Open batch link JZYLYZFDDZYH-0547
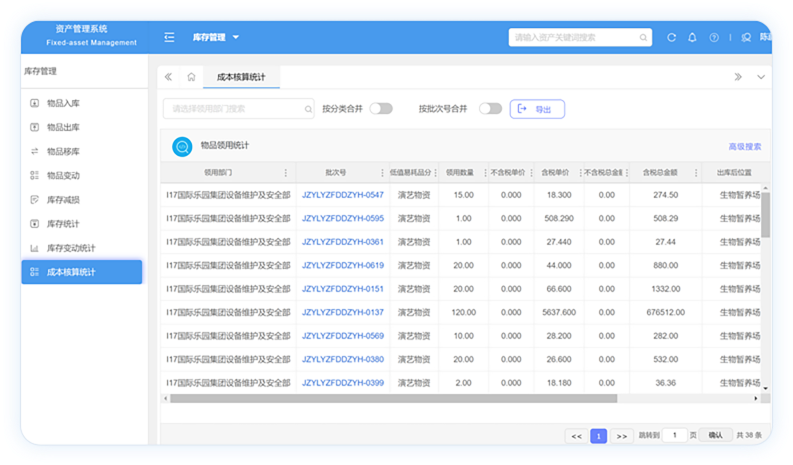Viewport: 793px width, 465px height. 343,195
